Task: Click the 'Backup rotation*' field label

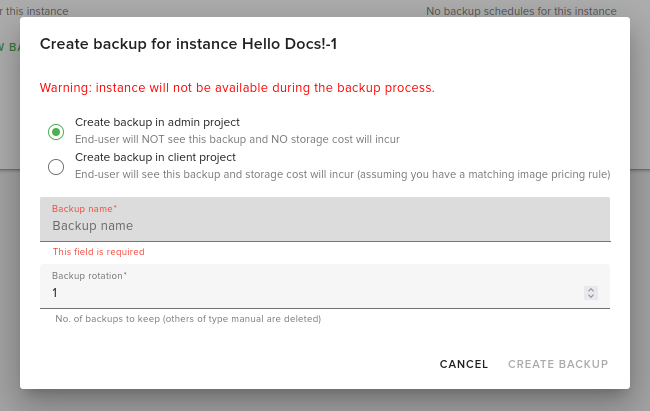Action: tap(89, 275)
